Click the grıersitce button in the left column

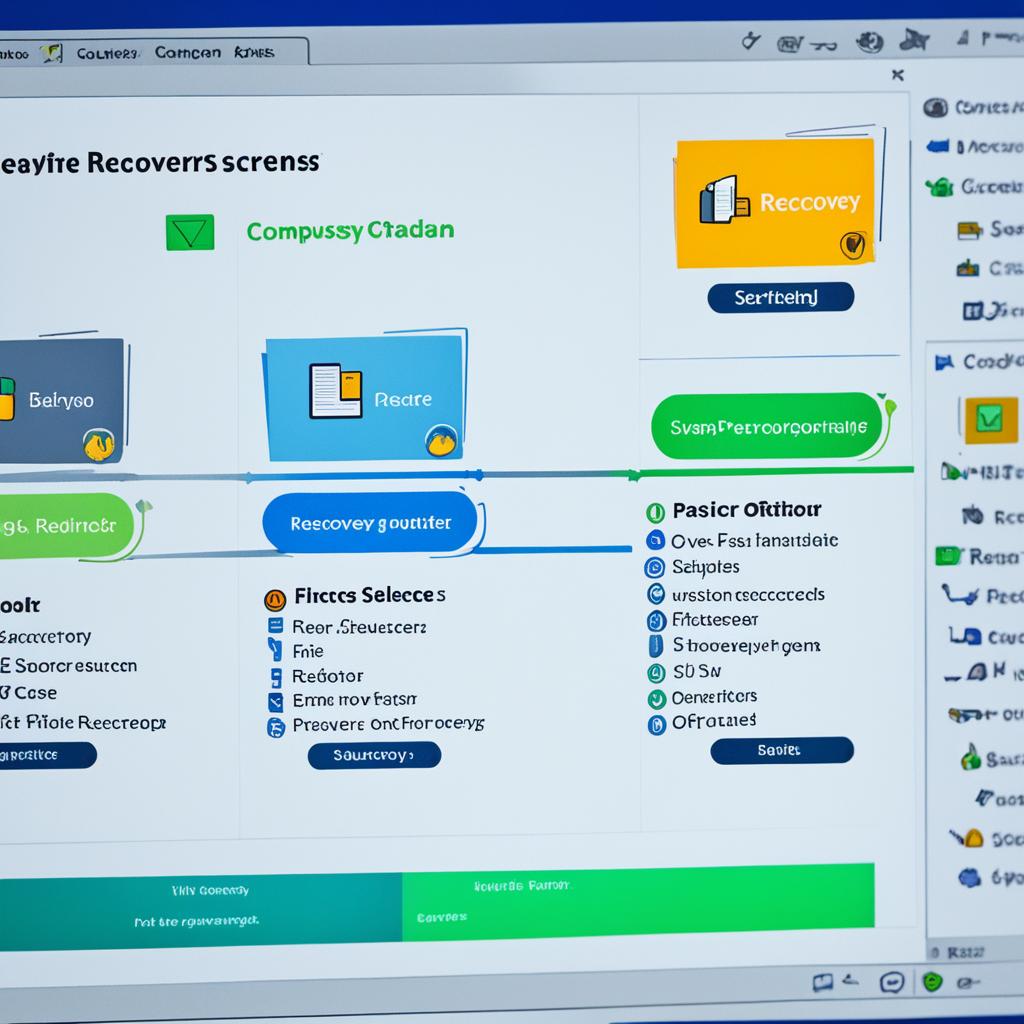46,755
